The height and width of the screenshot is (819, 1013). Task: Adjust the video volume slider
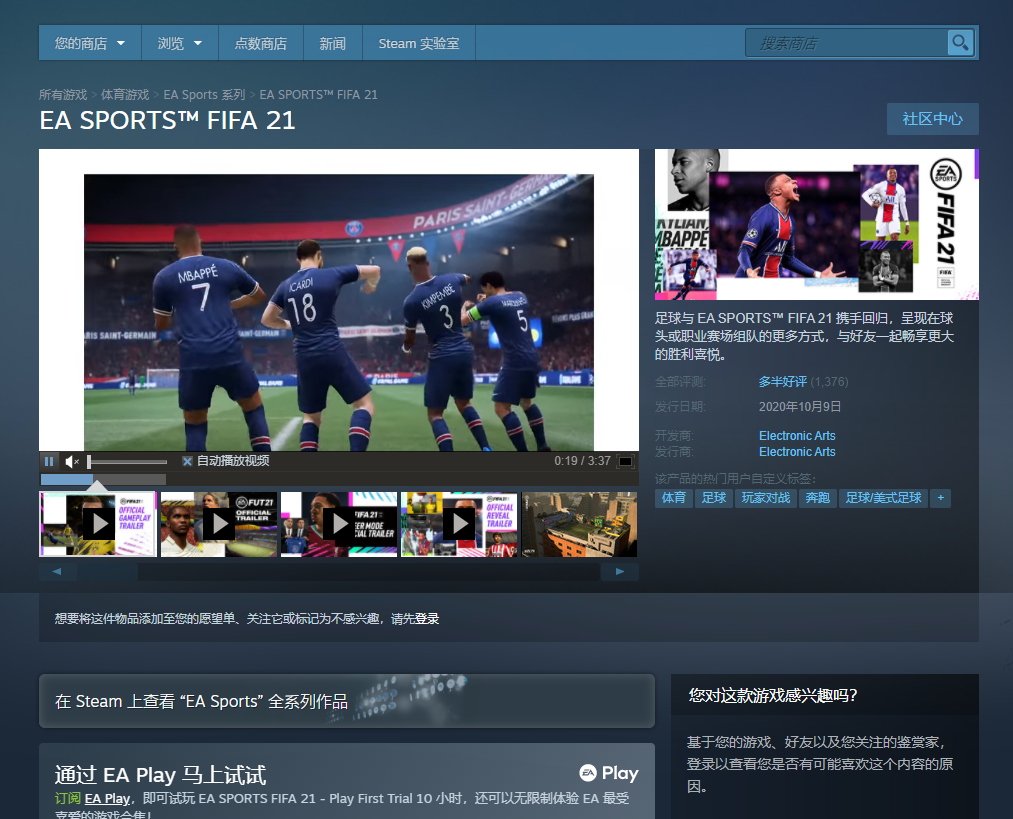click(127, 461)
